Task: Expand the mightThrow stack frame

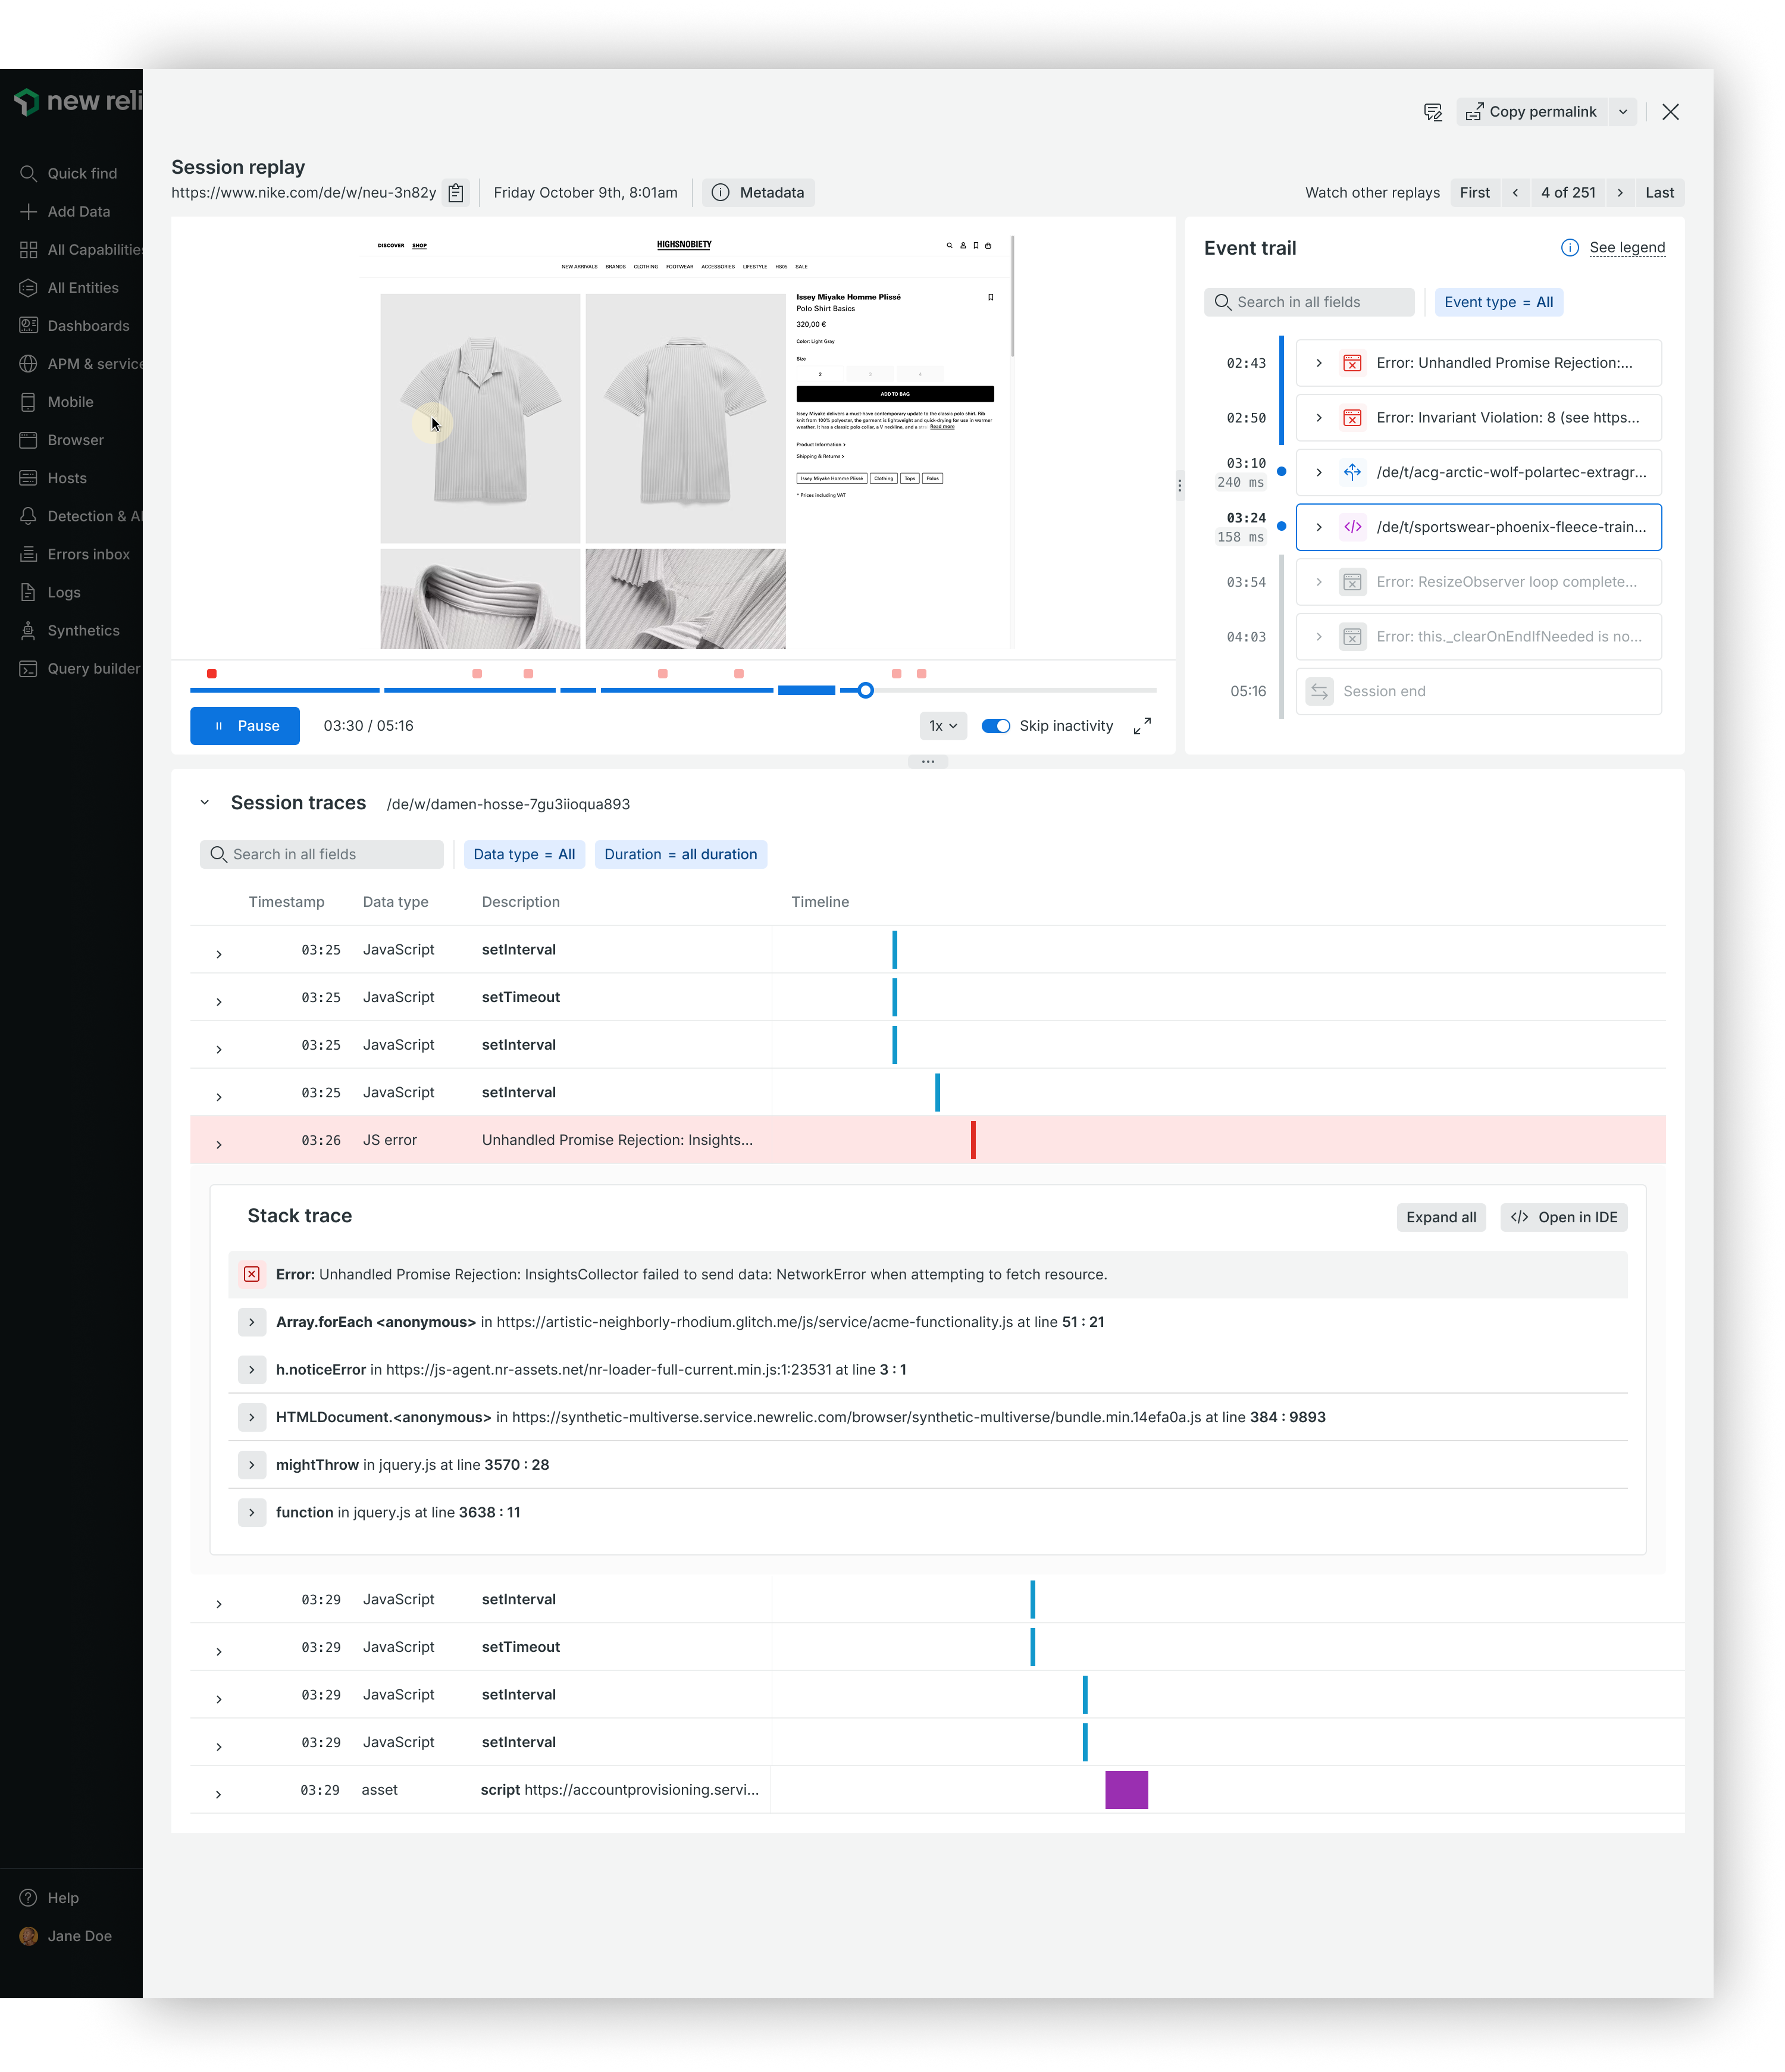Action: click(x=252, y=1465)
